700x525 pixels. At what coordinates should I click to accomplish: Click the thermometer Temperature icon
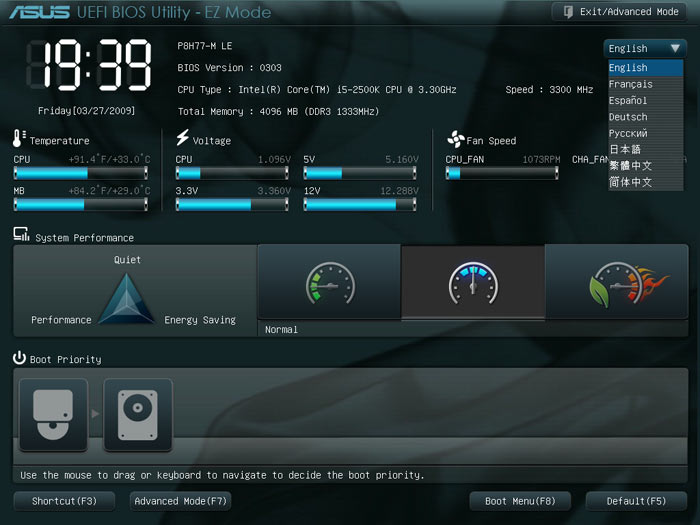[18, 138]
